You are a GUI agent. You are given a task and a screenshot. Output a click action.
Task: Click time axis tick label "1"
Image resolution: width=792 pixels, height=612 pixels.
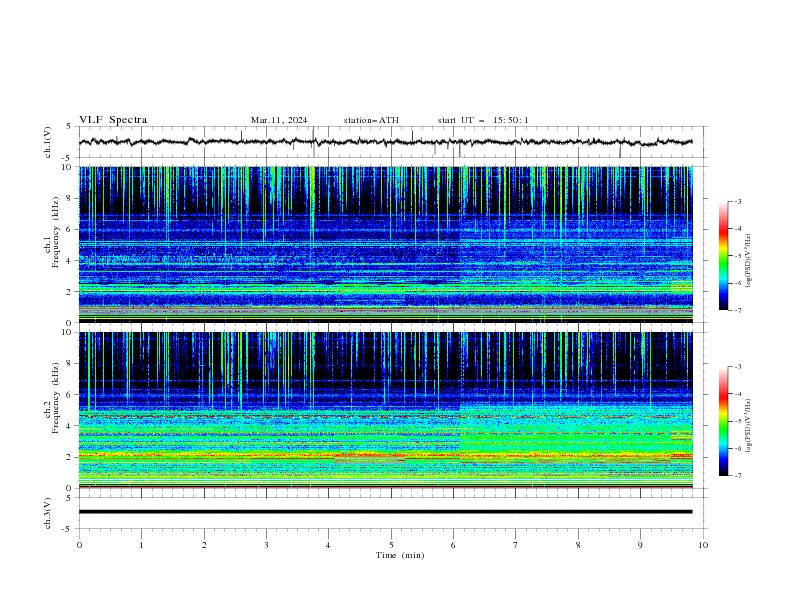pyautogui.click(x=141, y=545)
